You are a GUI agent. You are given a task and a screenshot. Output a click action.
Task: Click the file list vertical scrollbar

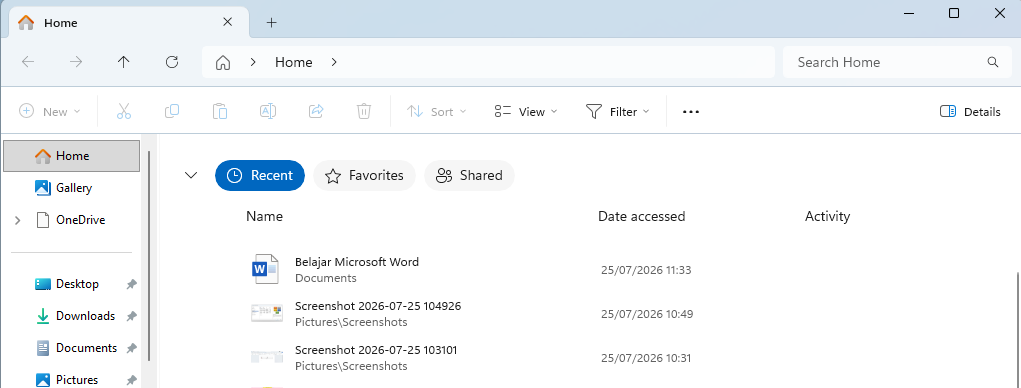(x=1017, y=330)
